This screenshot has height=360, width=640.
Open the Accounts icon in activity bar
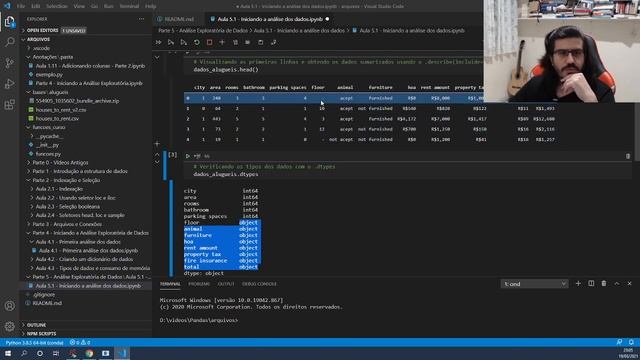point(9,306)
